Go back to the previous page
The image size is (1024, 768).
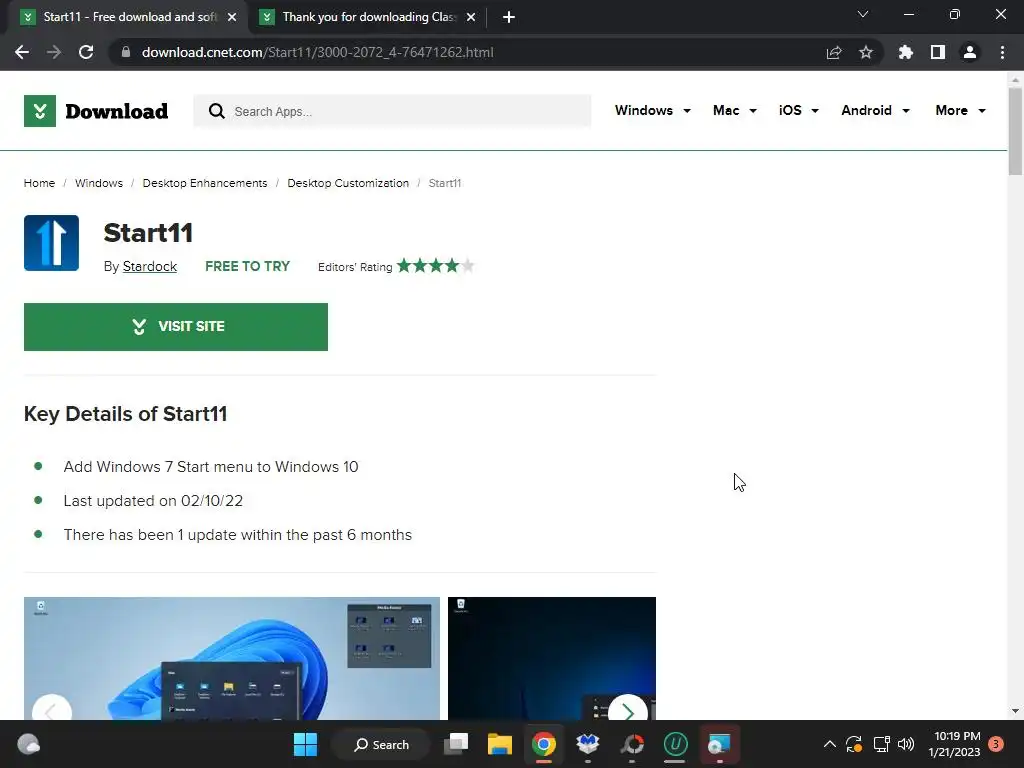coord(22,52)
